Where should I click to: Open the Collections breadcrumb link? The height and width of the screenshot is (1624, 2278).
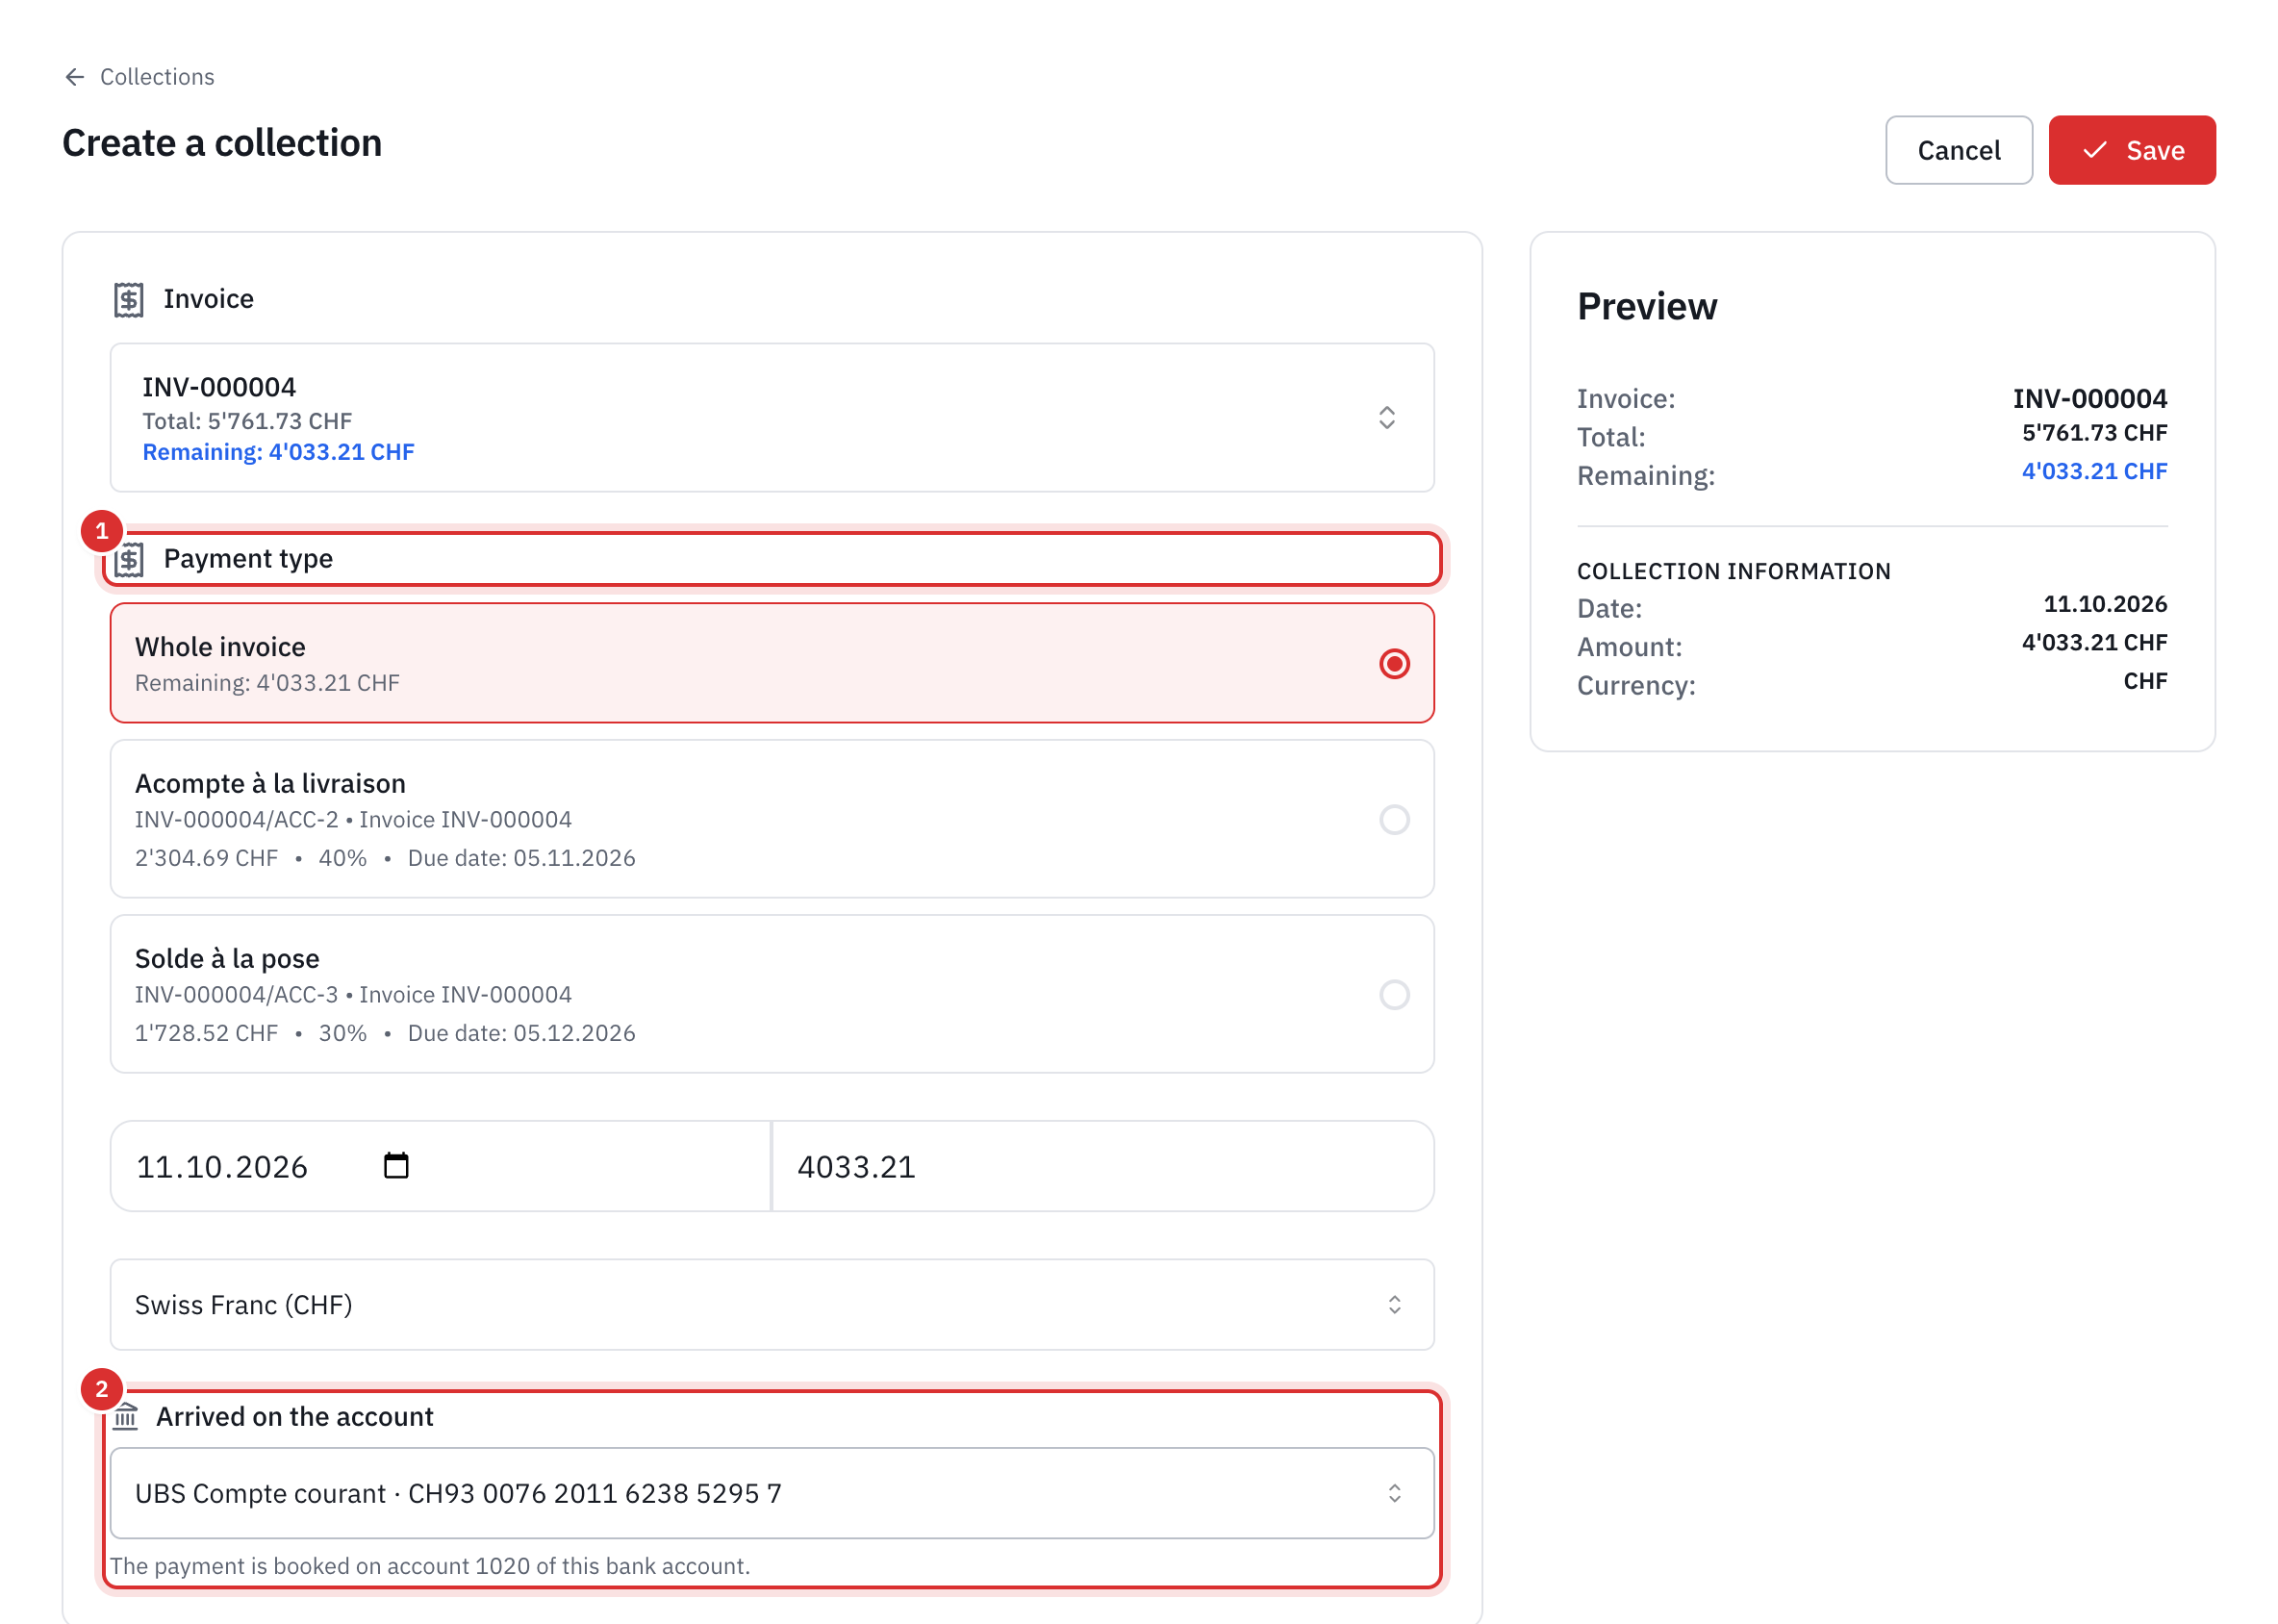(157, 77)
